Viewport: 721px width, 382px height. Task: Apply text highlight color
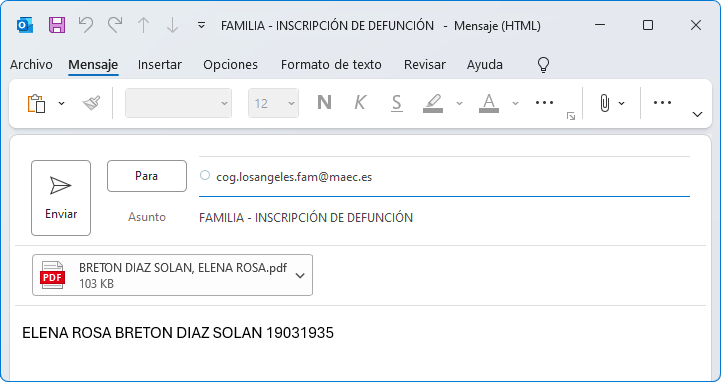433,103
